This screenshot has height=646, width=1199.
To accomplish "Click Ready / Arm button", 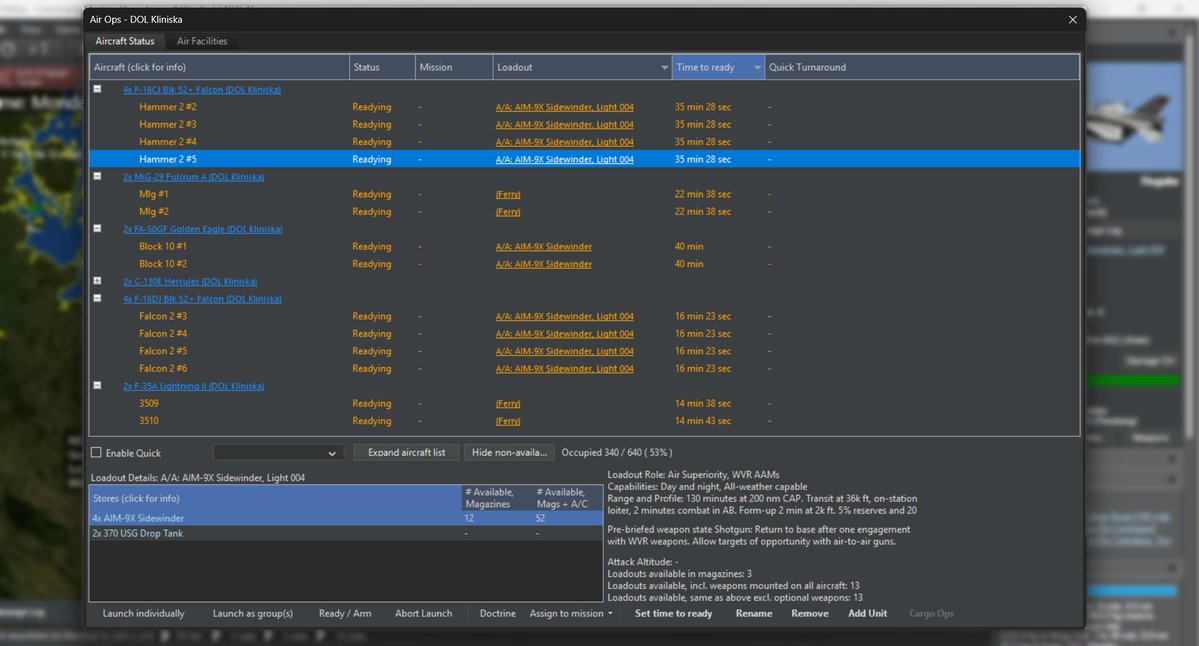I will 345,613.
